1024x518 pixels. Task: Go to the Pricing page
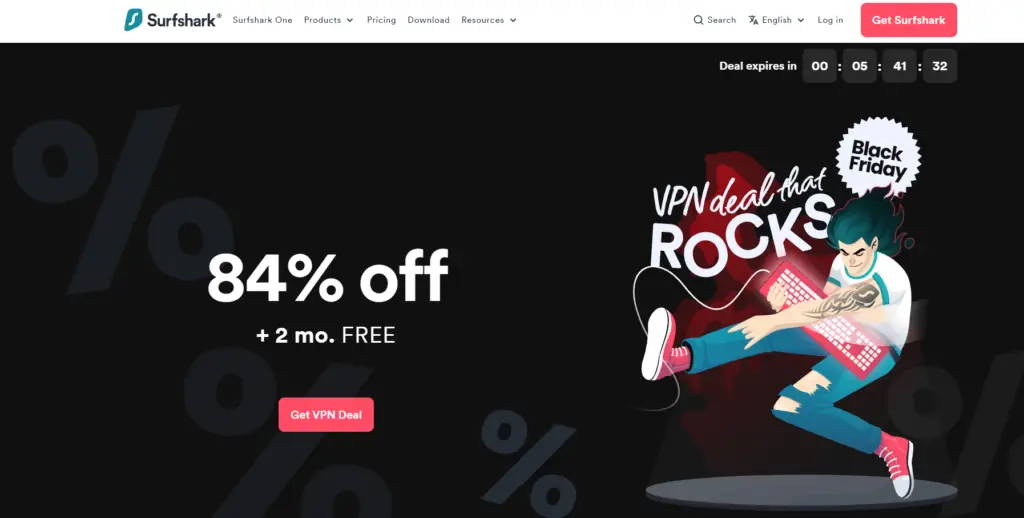[x=381, y=20]
